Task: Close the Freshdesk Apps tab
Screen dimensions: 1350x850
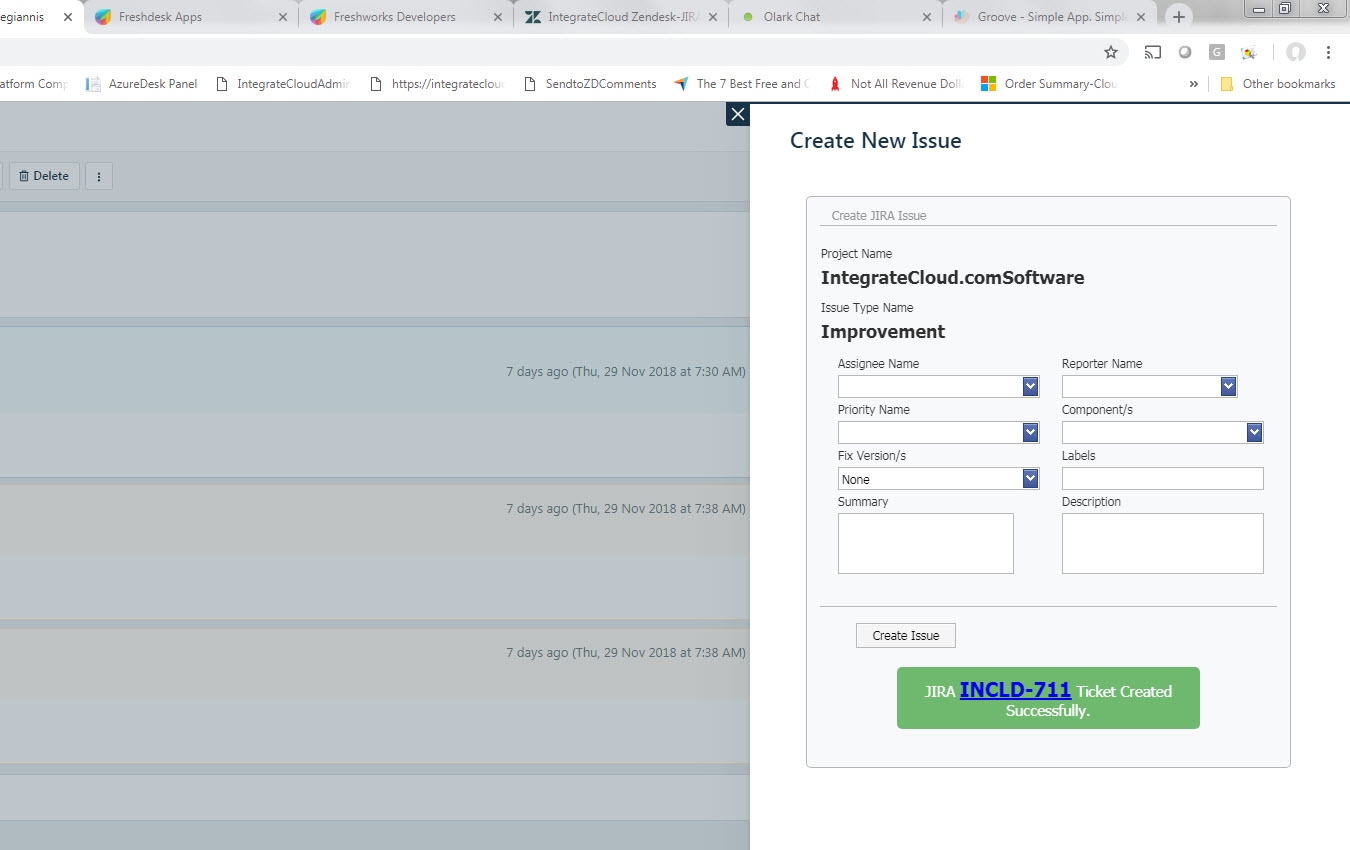Action: [x=283, y=17]
